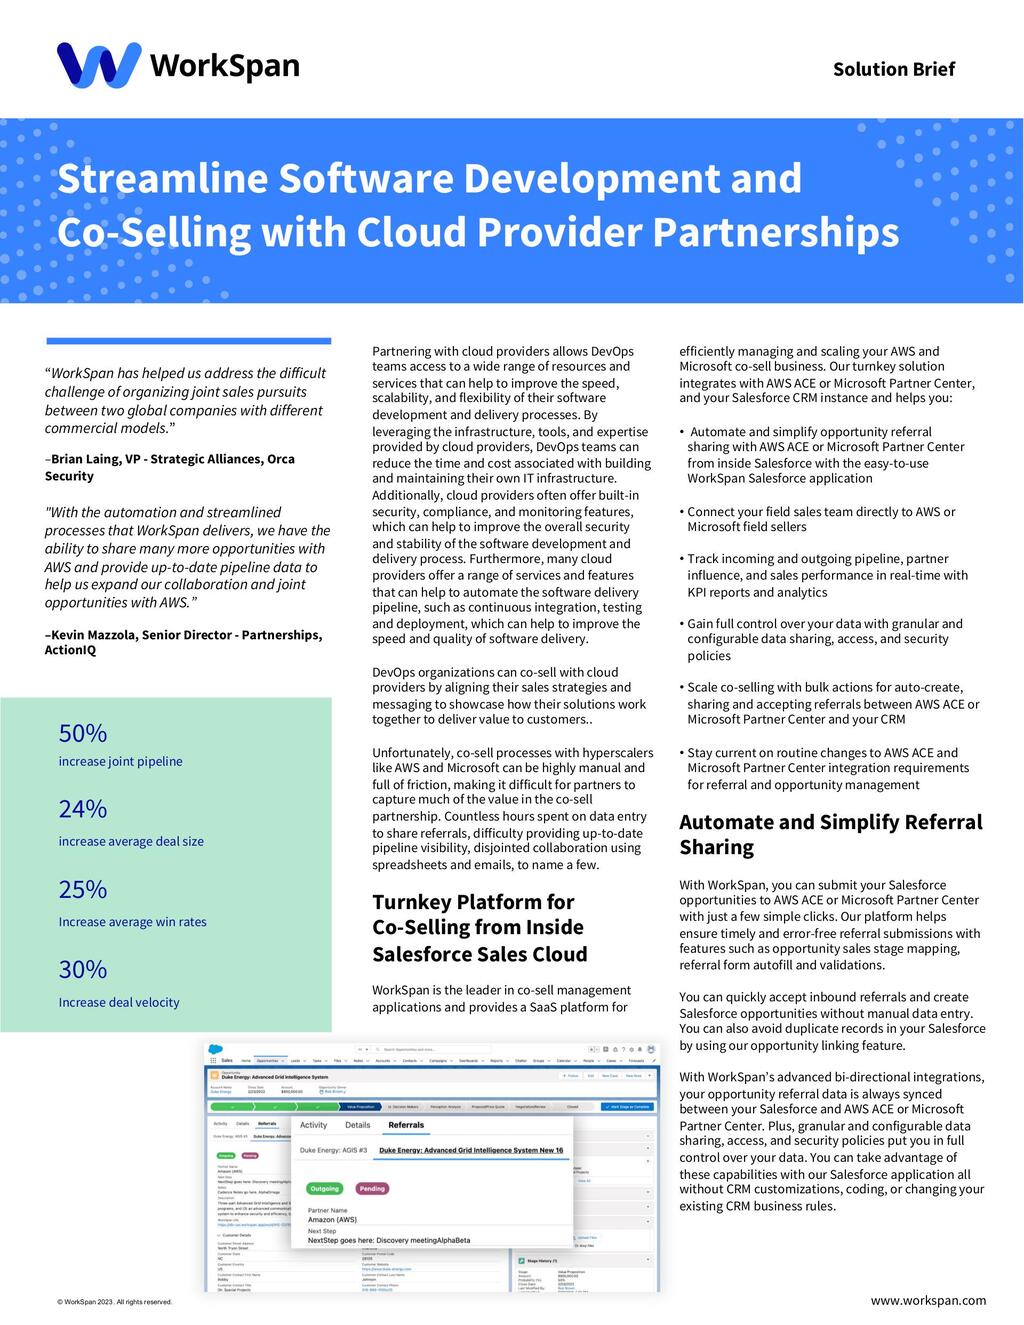This screenshot has height=1325, width=1024.
Task: Open the app launcher grid icon beside Sales
Action: (213, 1060)
